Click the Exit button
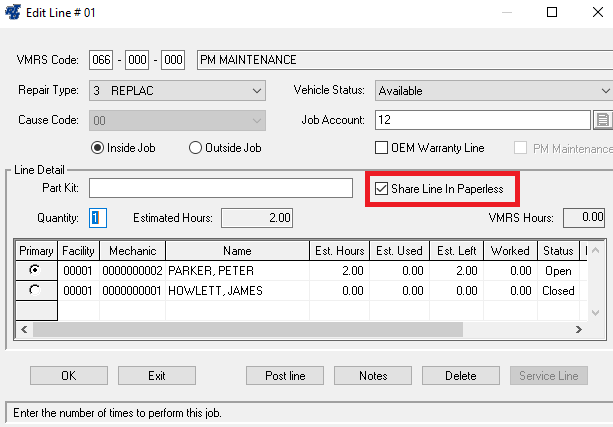Image resolution: width=613 pixels, height=427 pixels. point(156,376)
